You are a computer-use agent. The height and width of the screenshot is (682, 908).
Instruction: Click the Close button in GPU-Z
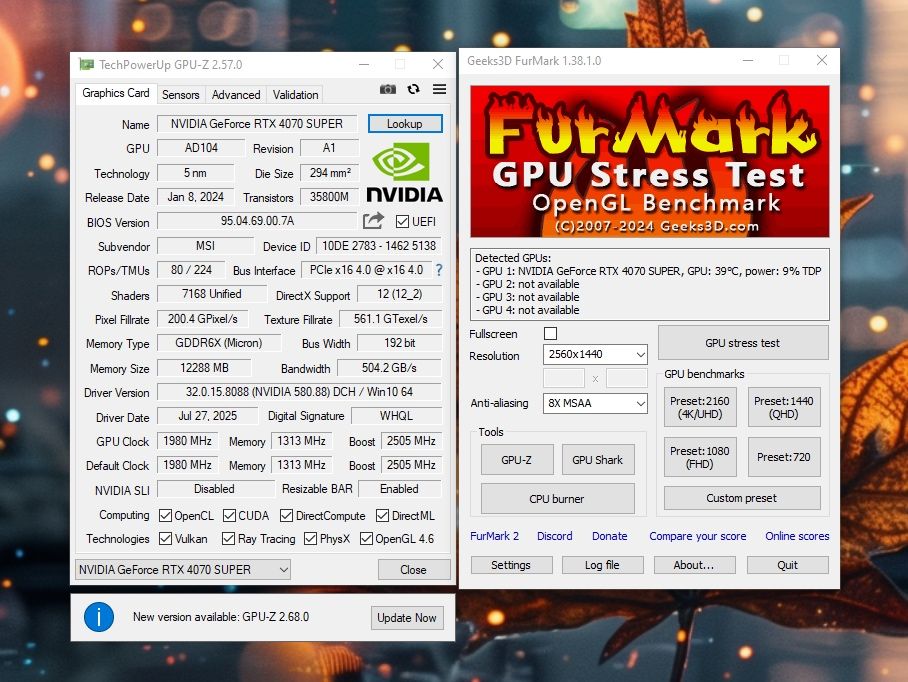pyautogui.click(x=413, y=570)
